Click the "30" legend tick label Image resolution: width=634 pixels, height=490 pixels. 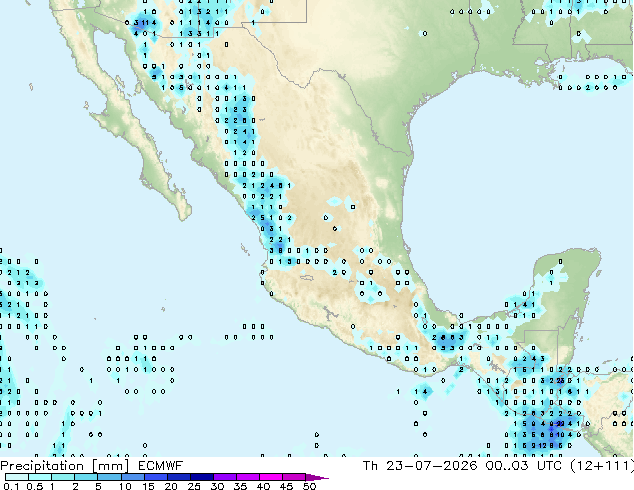click(218, 486)
